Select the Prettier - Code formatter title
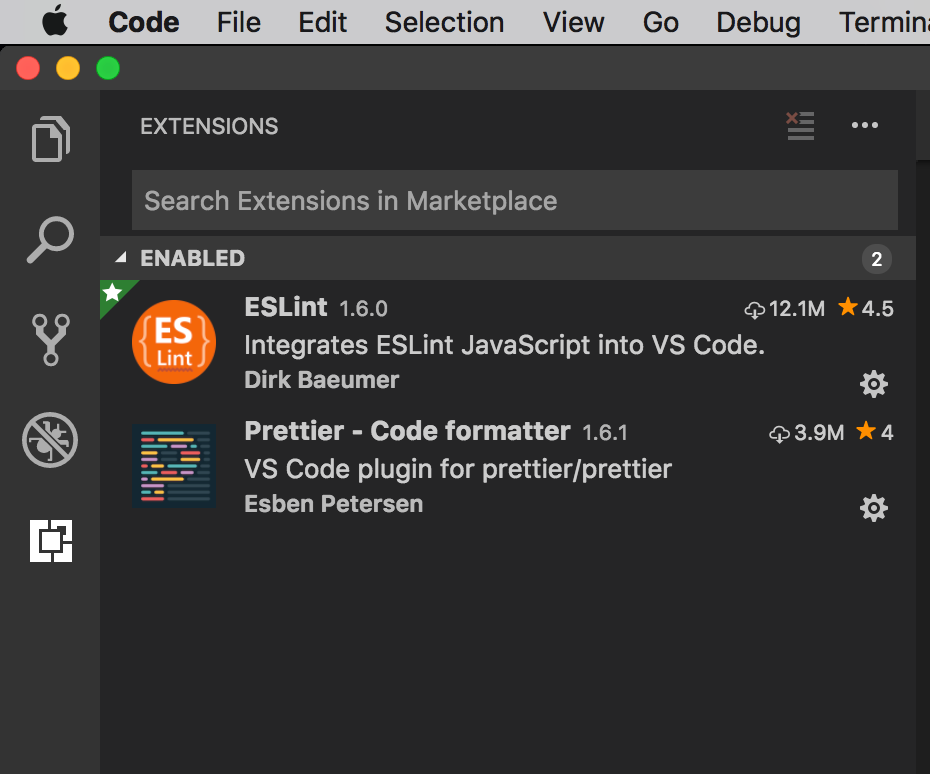 click(x=407, y=432)
